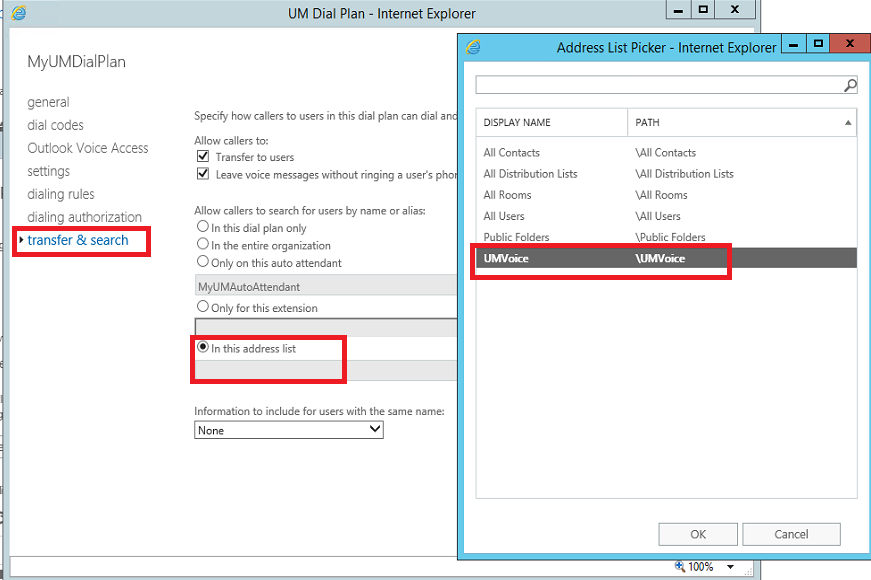Click Internet Explorer icon in Address List Picker title bar
This screenshot has height=580, width=871.
(473, 47)
